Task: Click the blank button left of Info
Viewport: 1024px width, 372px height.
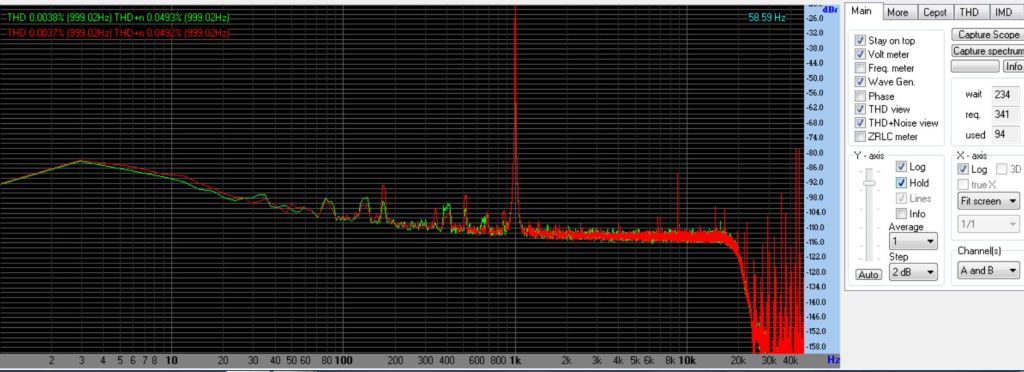Action: 975,67
